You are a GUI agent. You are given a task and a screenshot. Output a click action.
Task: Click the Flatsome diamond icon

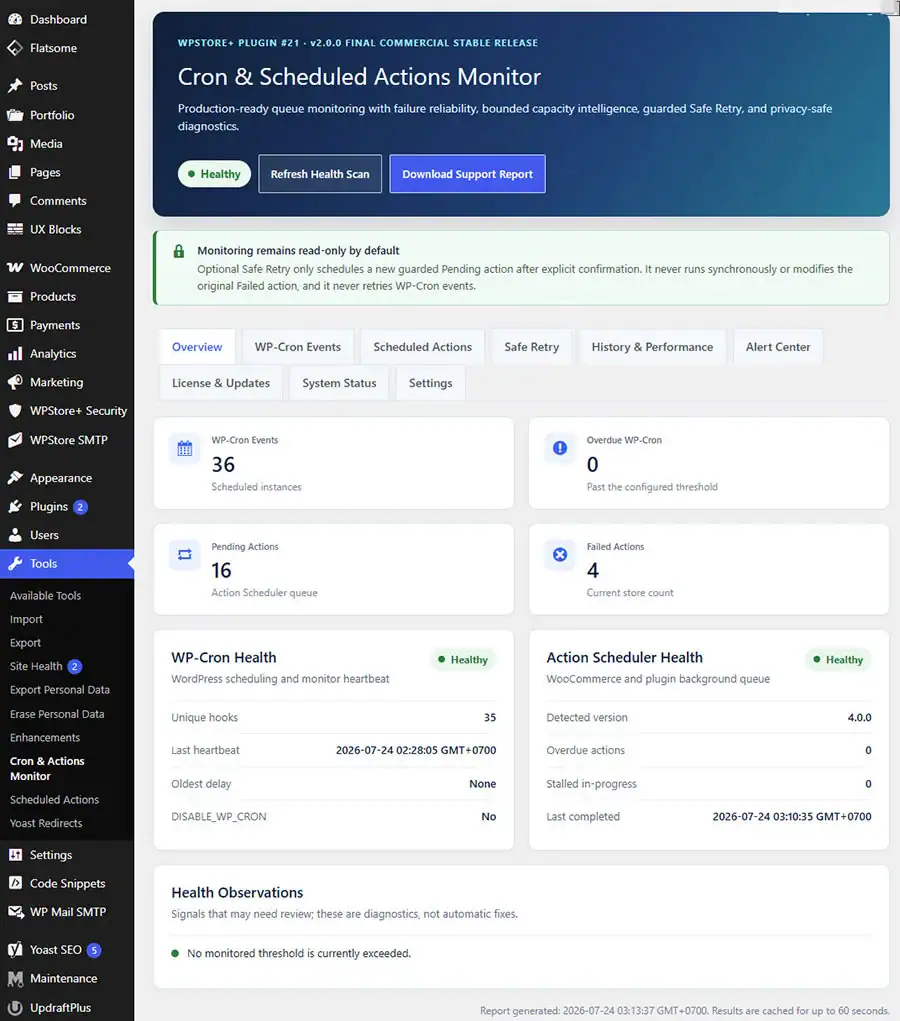(x=15, y=48)
